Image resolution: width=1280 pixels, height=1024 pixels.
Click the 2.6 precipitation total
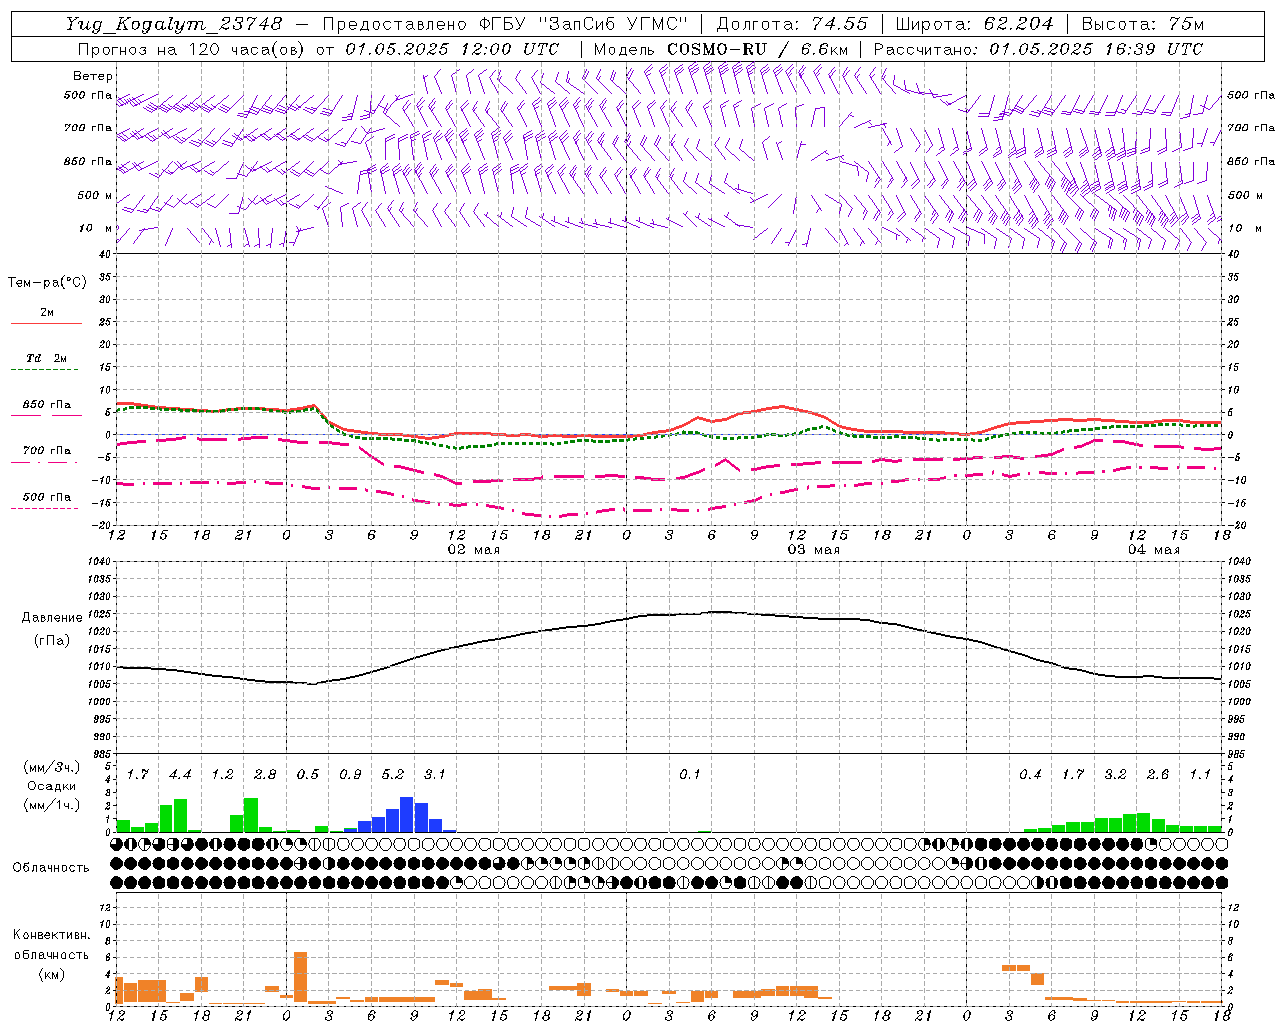(x=1158, y=775)
